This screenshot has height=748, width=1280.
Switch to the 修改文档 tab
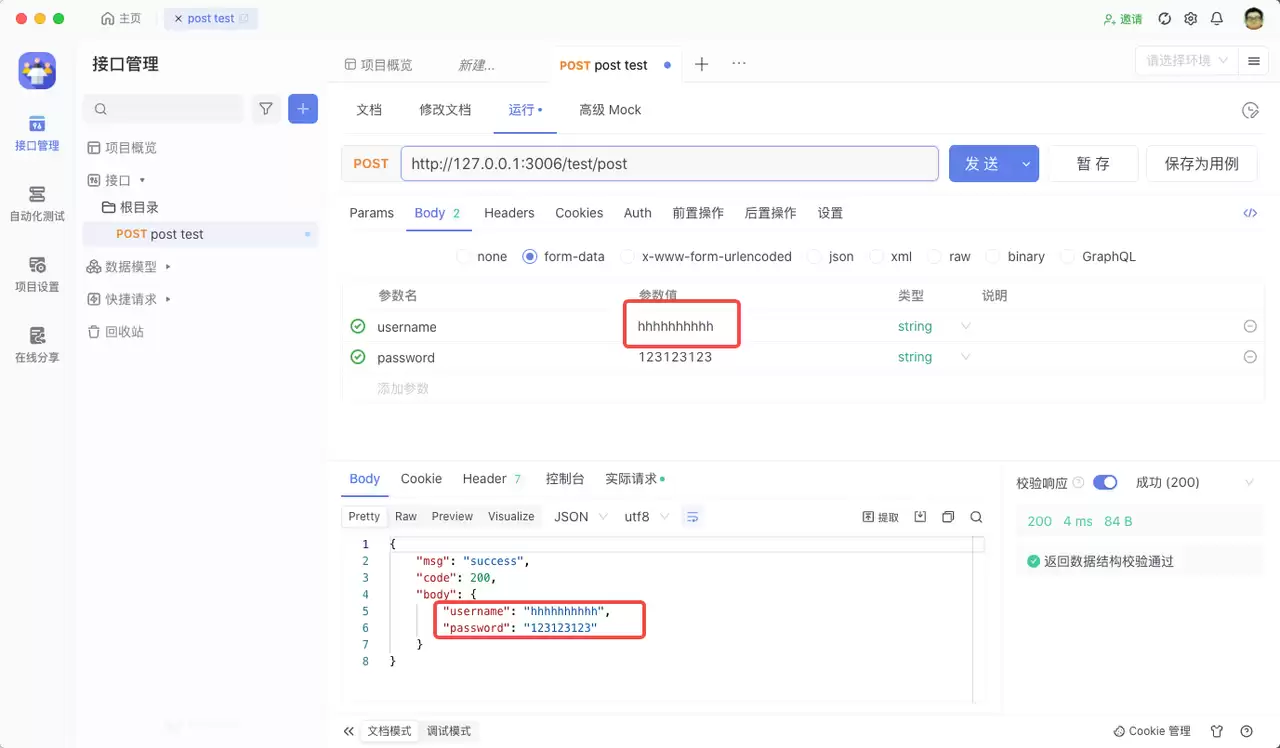[x=445, y=110]
